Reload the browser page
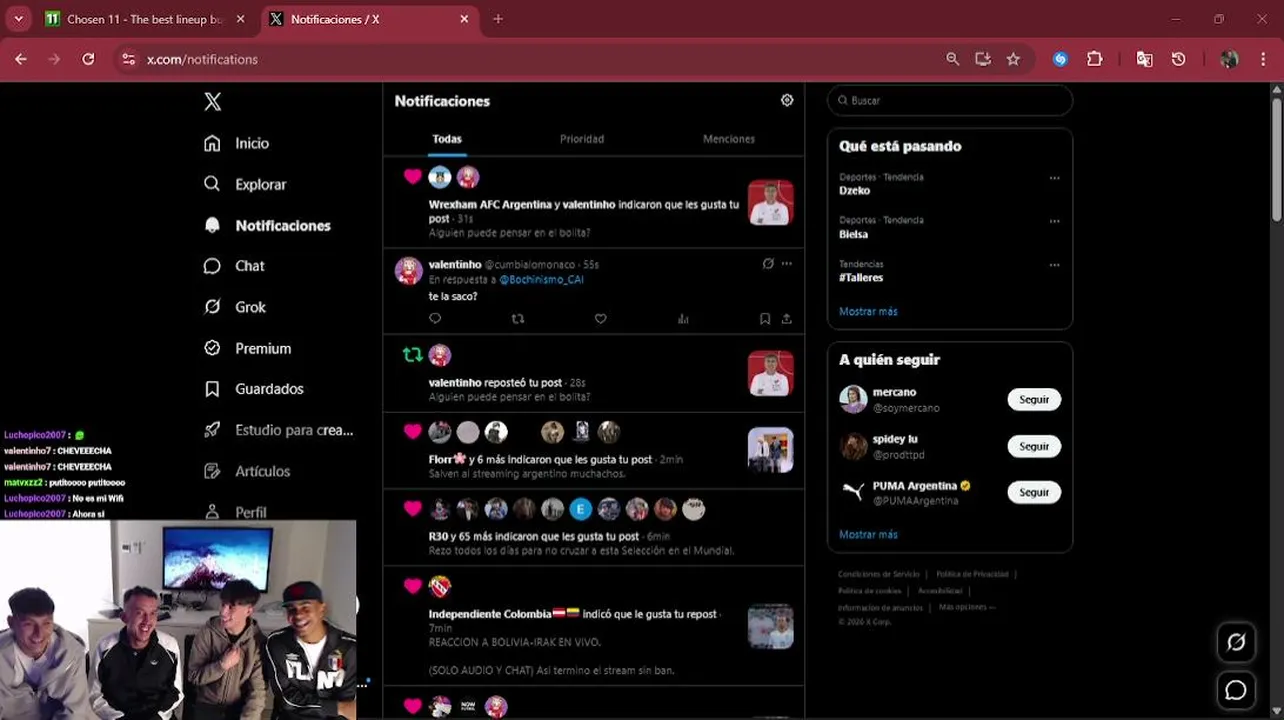The image size is (1284, 720). [x=88, y=59]
